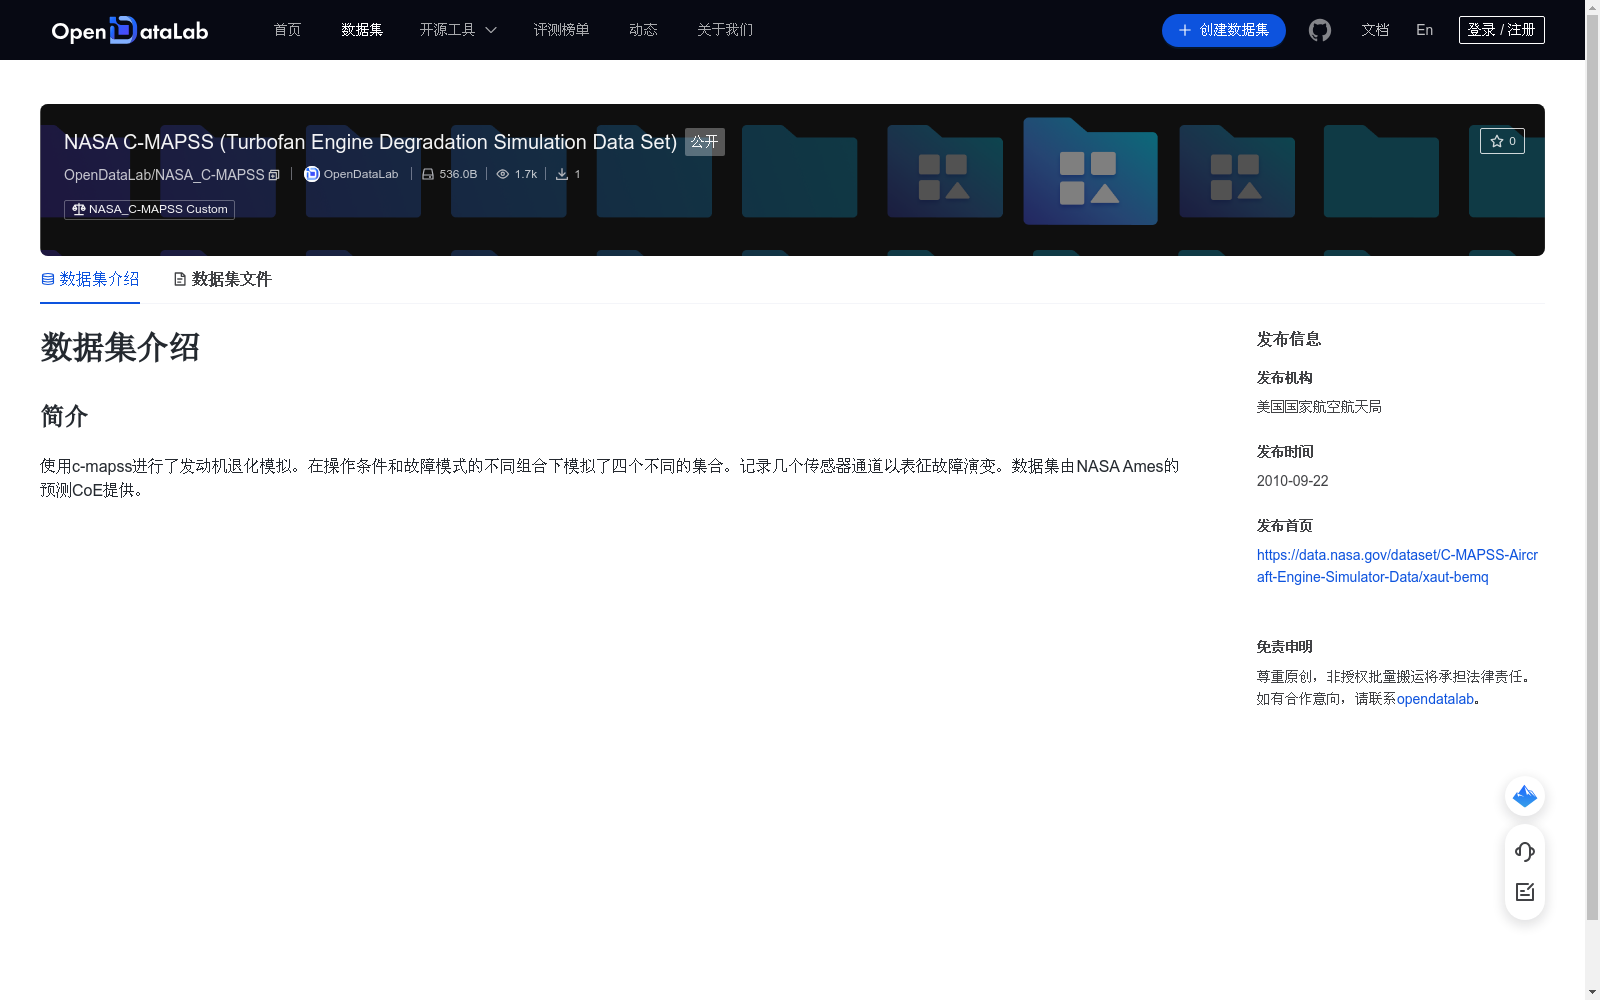Screen dimensions: 1600x1000
Task: Open the GitHub icon in header
Action: click(x=1320, y=30)
